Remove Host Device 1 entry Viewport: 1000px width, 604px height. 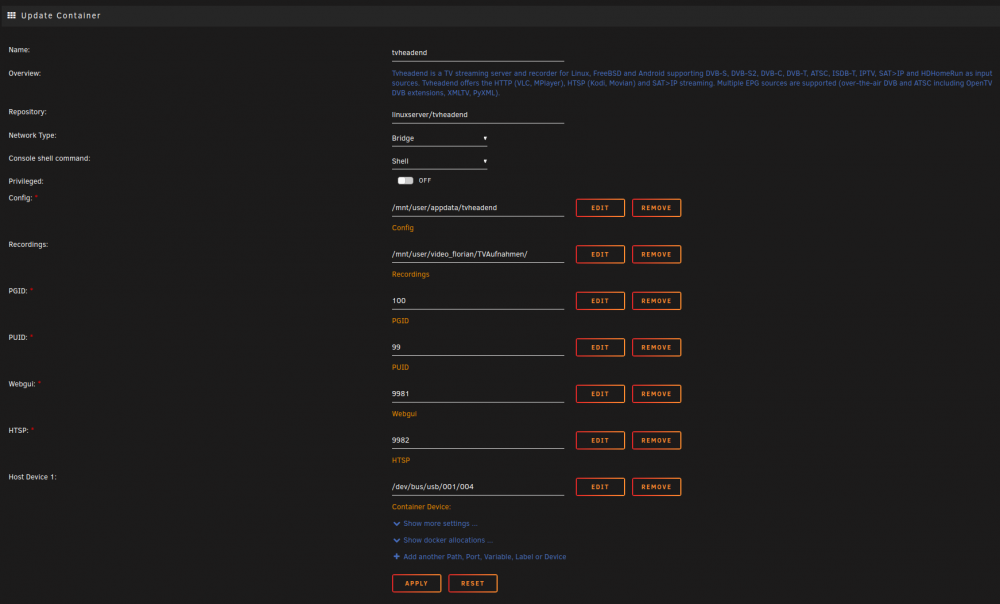click(x=656, y=487)
